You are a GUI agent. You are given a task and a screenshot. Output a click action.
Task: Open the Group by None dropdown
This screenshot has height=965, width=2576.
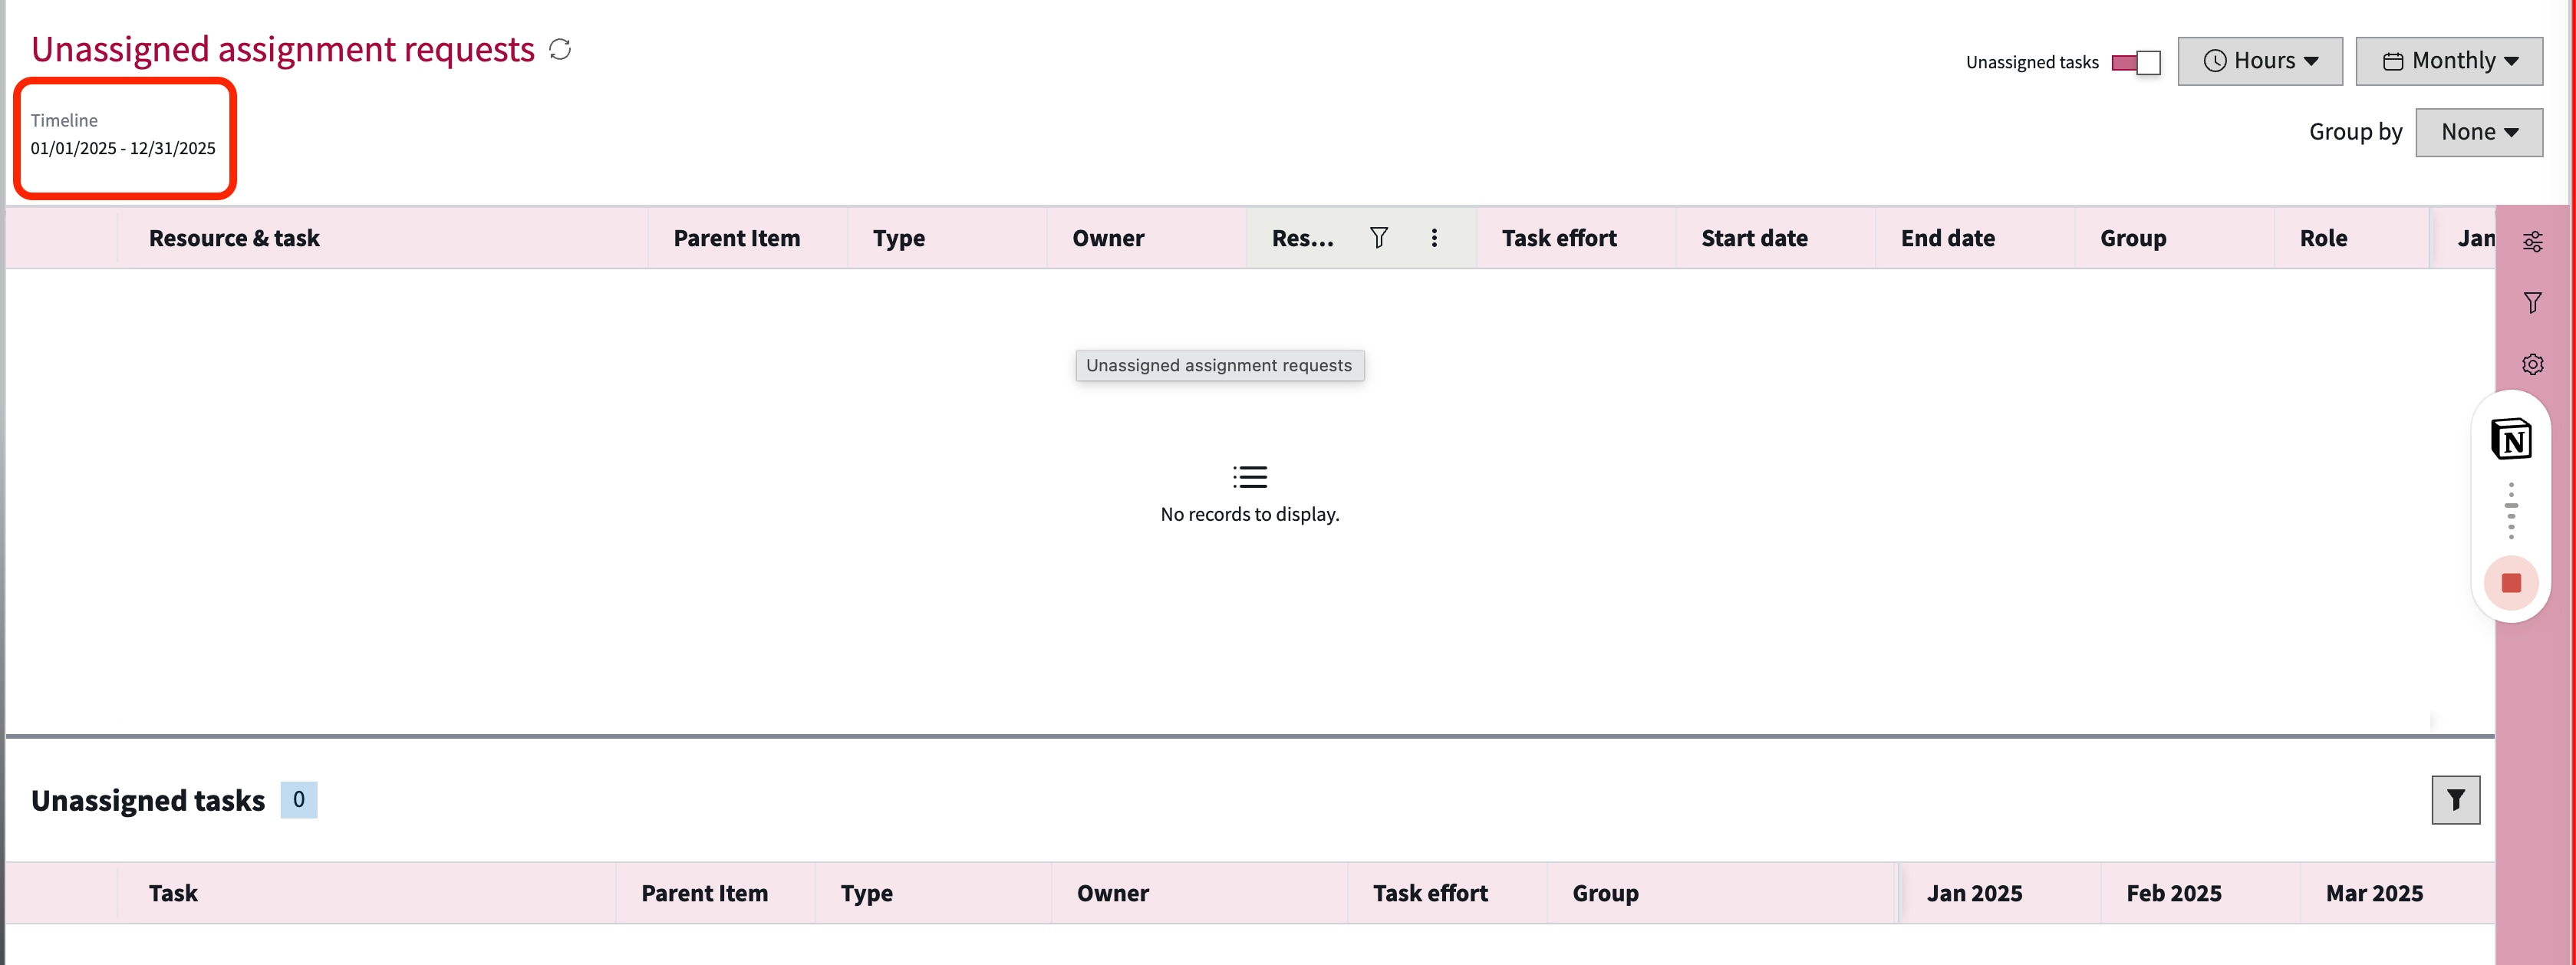point(2478,133)
